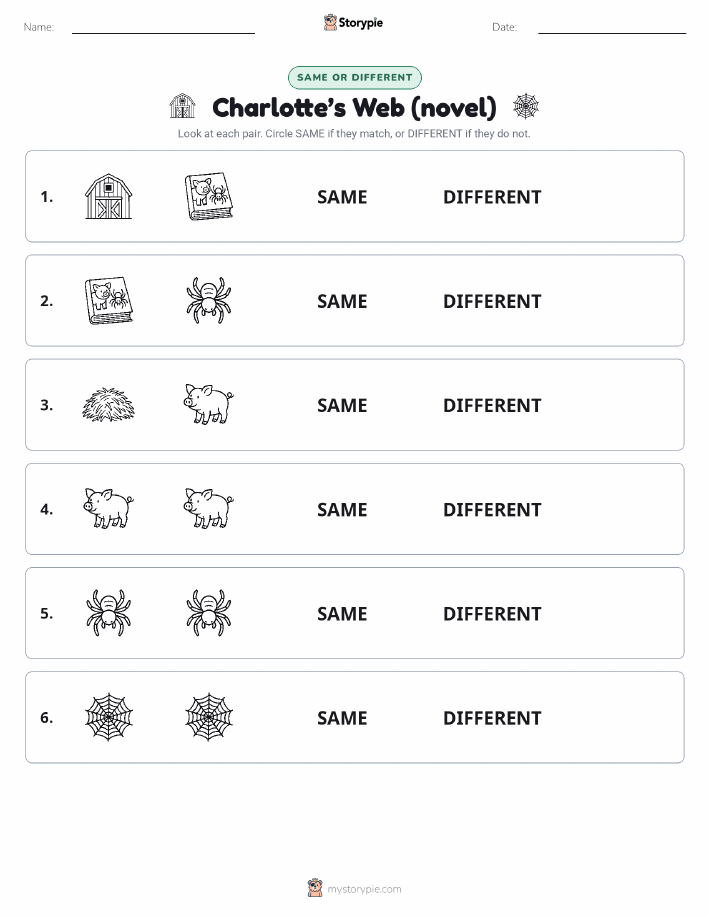Click the Date input line
The width and height of the screenshot is (709, 917).
click(612, 27)
